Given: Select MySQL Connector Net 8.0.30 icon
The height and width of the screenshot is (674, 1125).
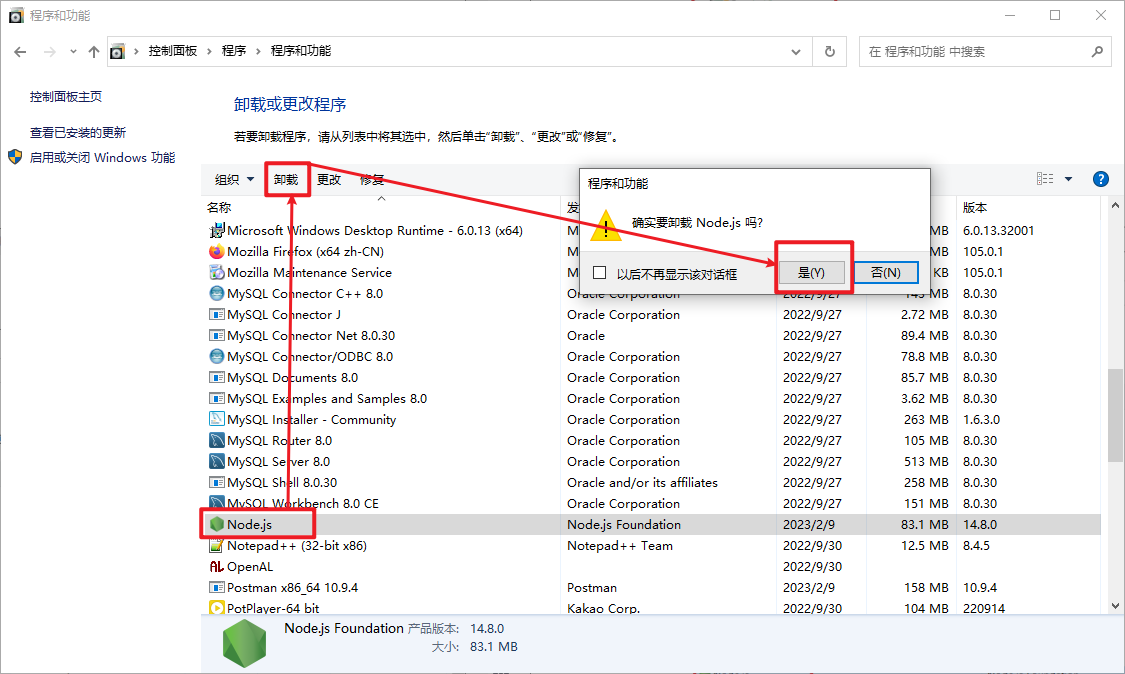Looking at the screenshot, I should pos(216,335).
